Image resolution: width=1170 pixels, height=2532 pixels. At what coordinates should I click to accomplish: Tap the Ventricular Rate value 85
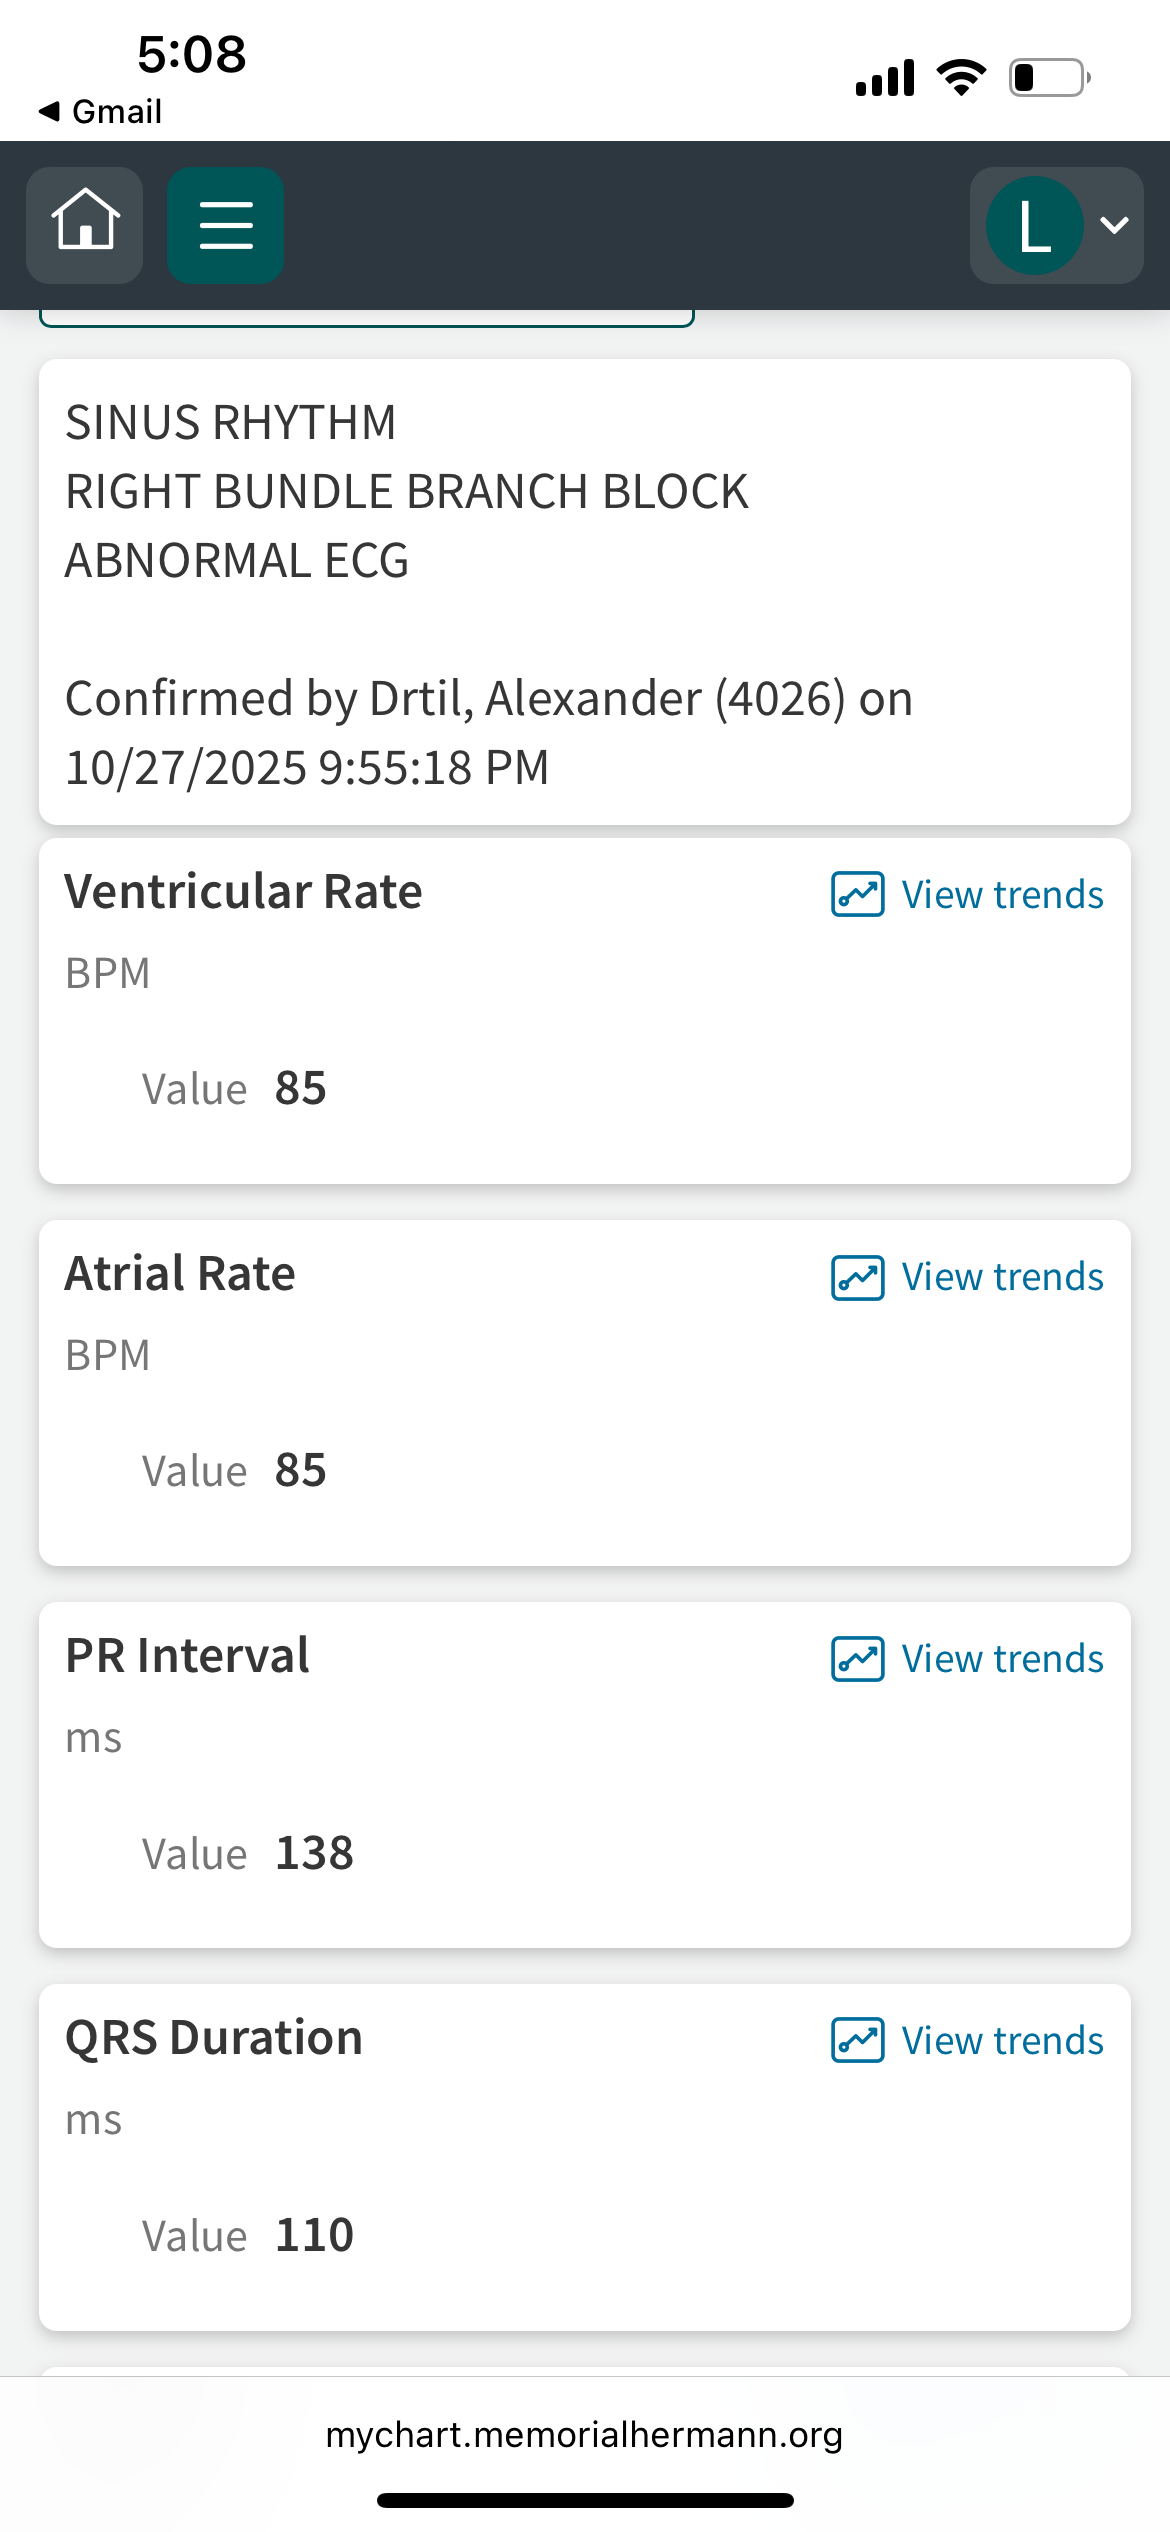click(x=300, y=1088)
